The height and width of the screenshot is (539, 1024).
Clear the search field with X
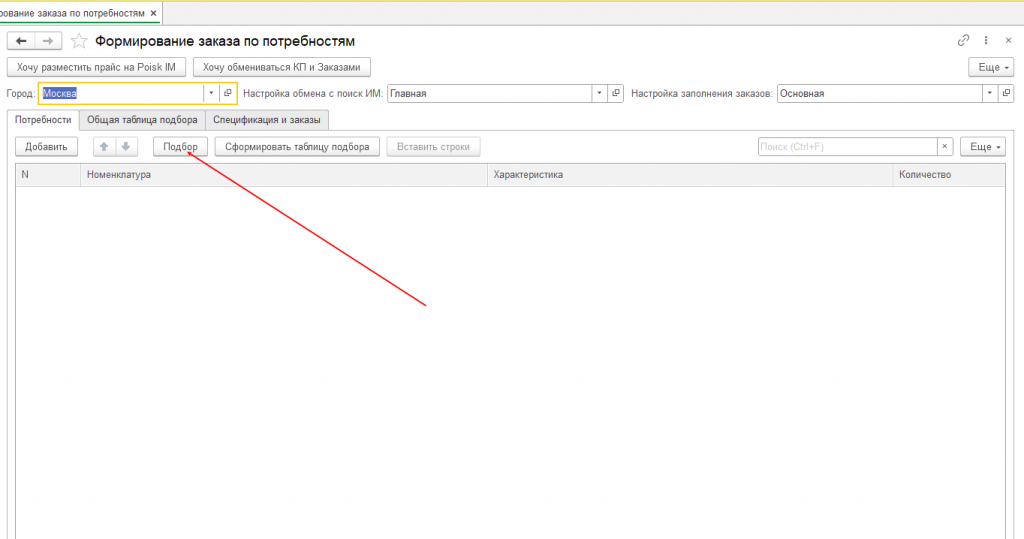(x=945, y=147)
